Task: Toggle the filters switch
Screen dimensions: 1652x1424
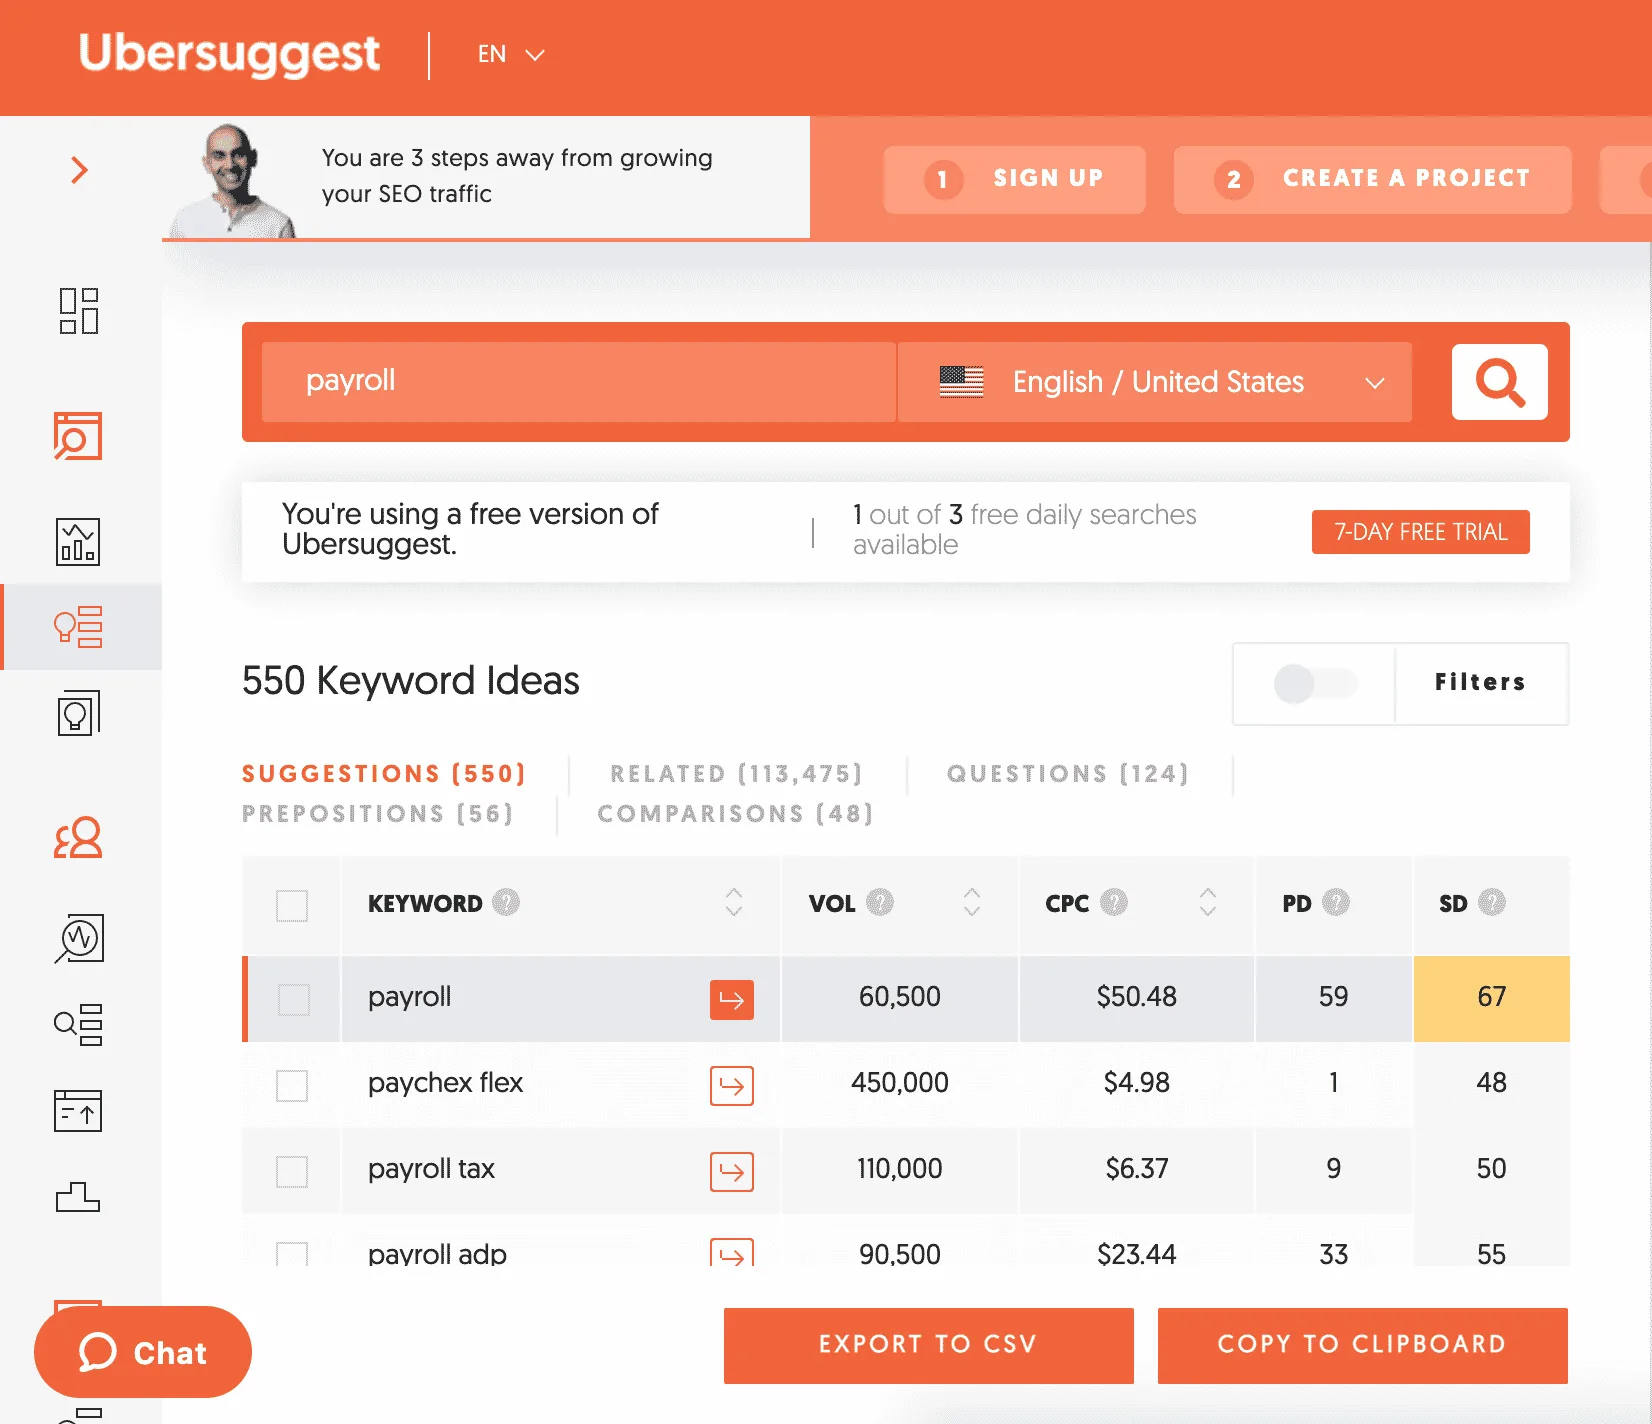Action: click(1315, 684)
